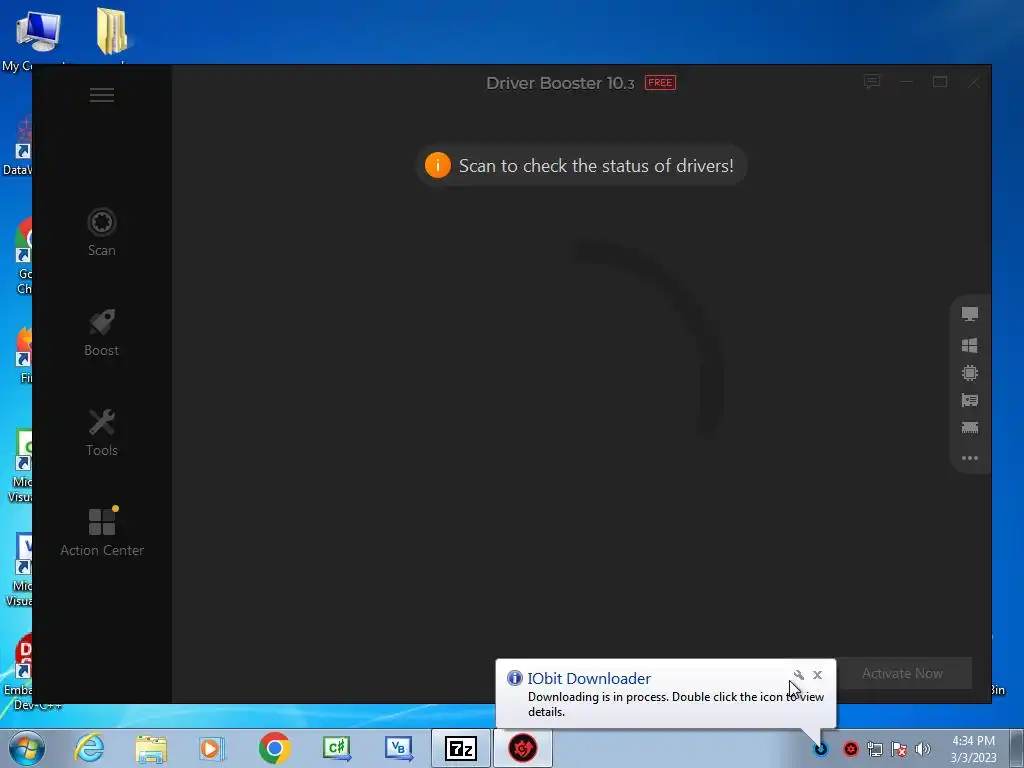1024x768 pixels.
Task: Click the Activate Now button
Action: click(902, 673)
